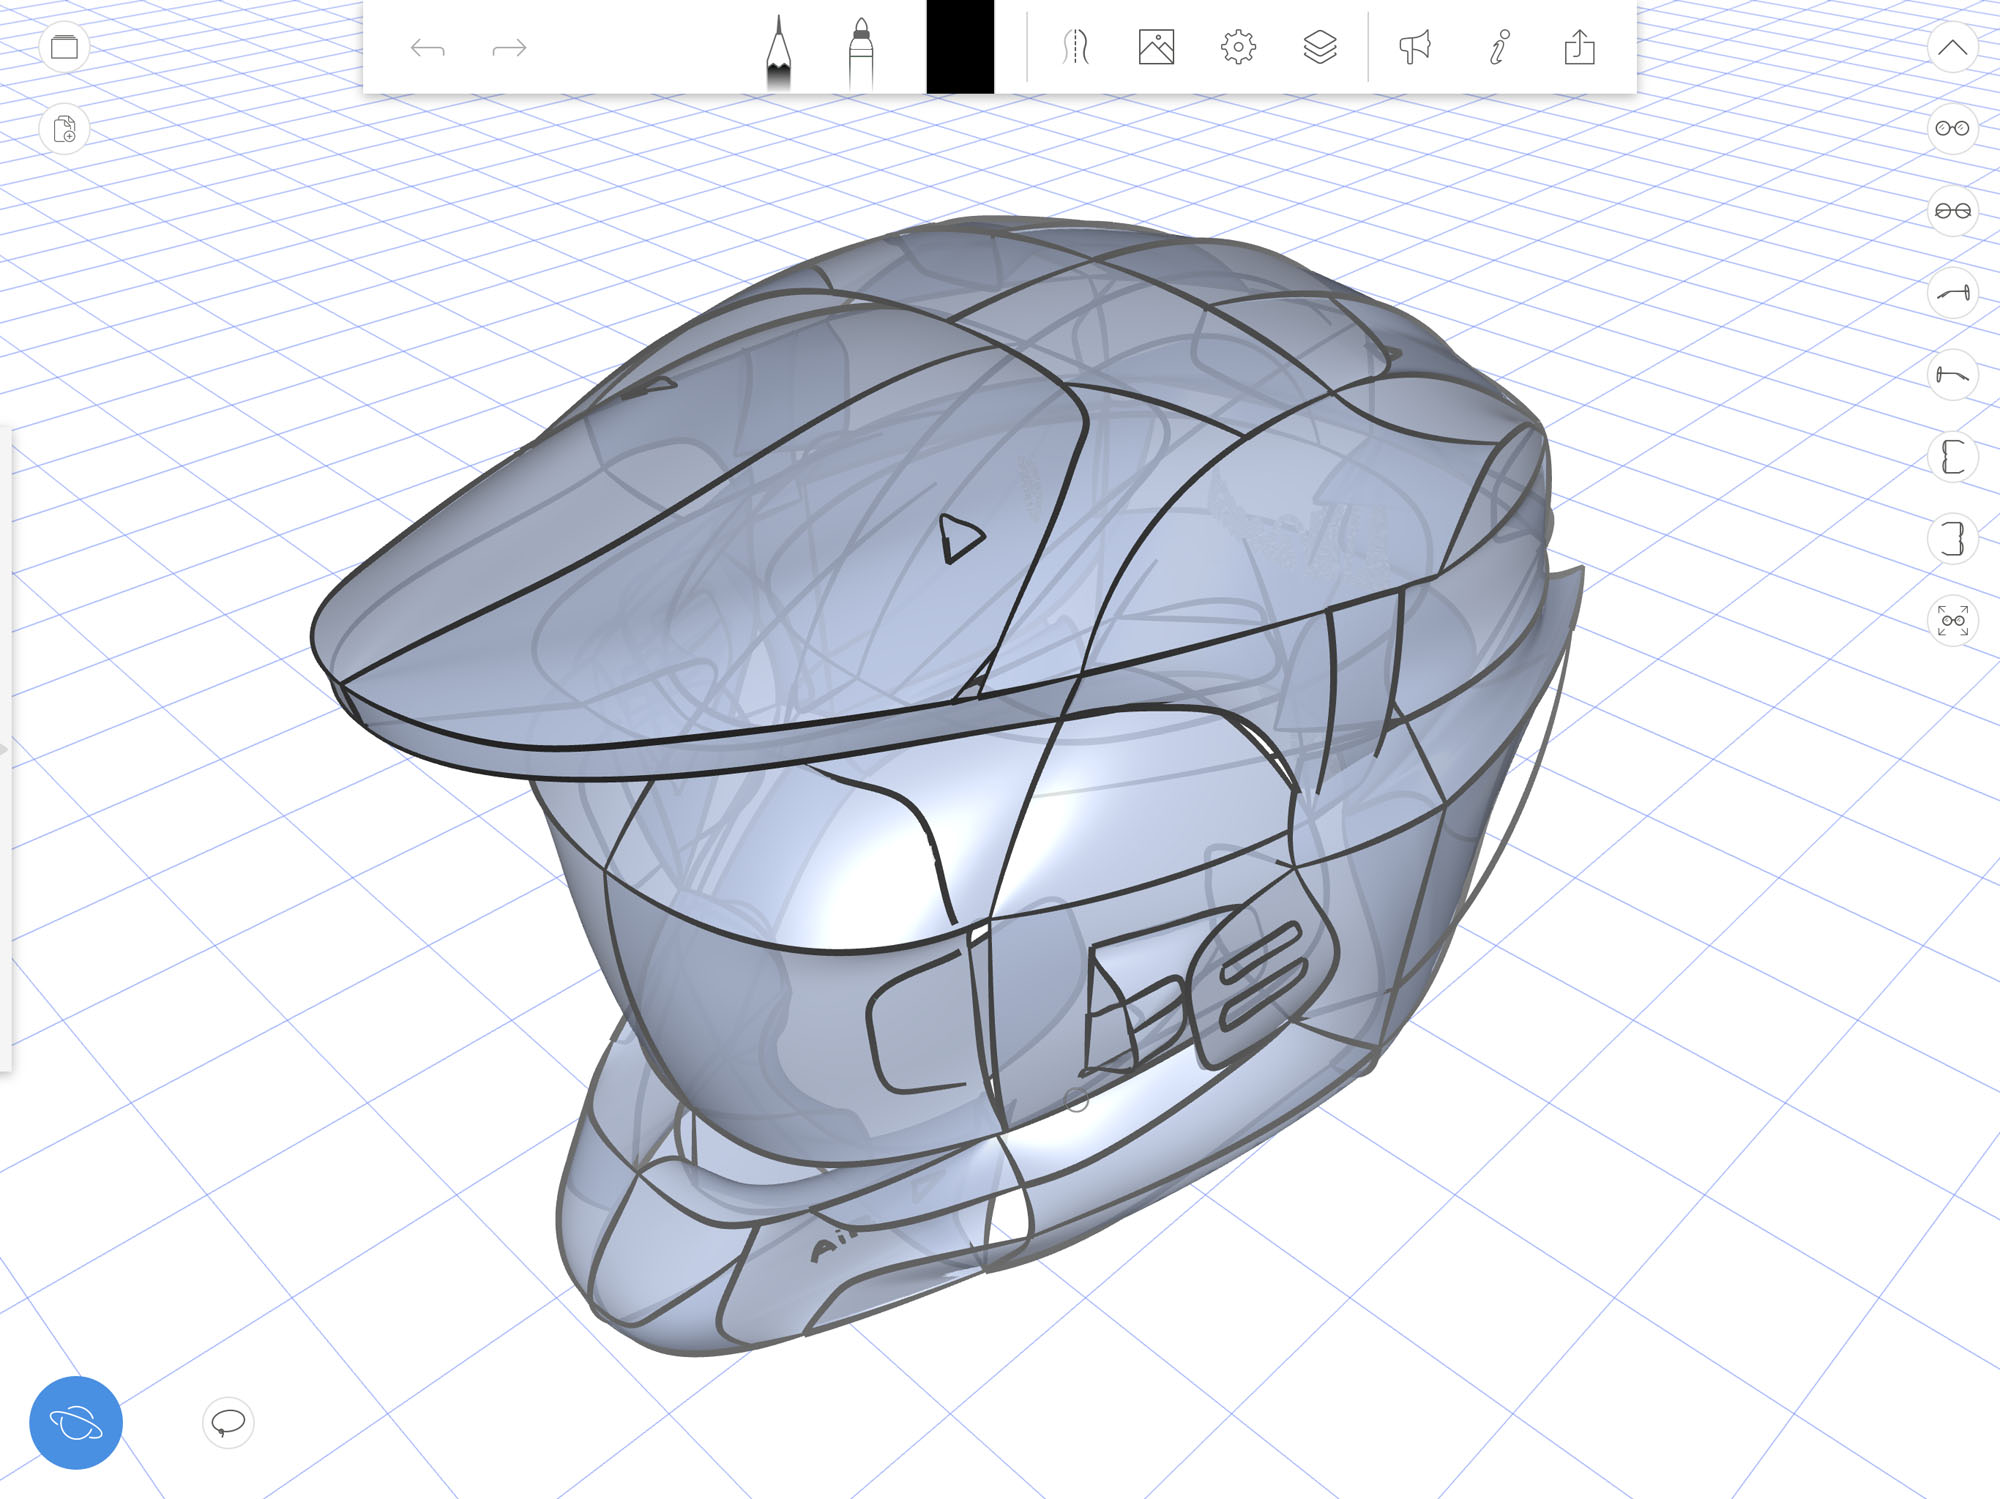Select the marker pen tool

point(860,53)
